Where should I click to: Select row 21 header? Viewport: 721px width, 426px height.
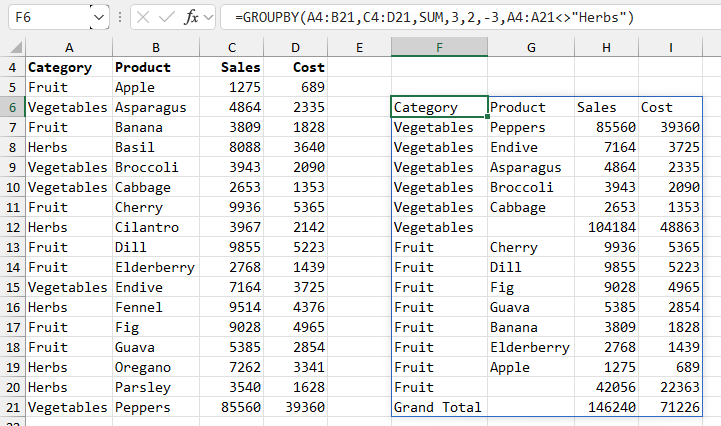click(x=12, y=408)
